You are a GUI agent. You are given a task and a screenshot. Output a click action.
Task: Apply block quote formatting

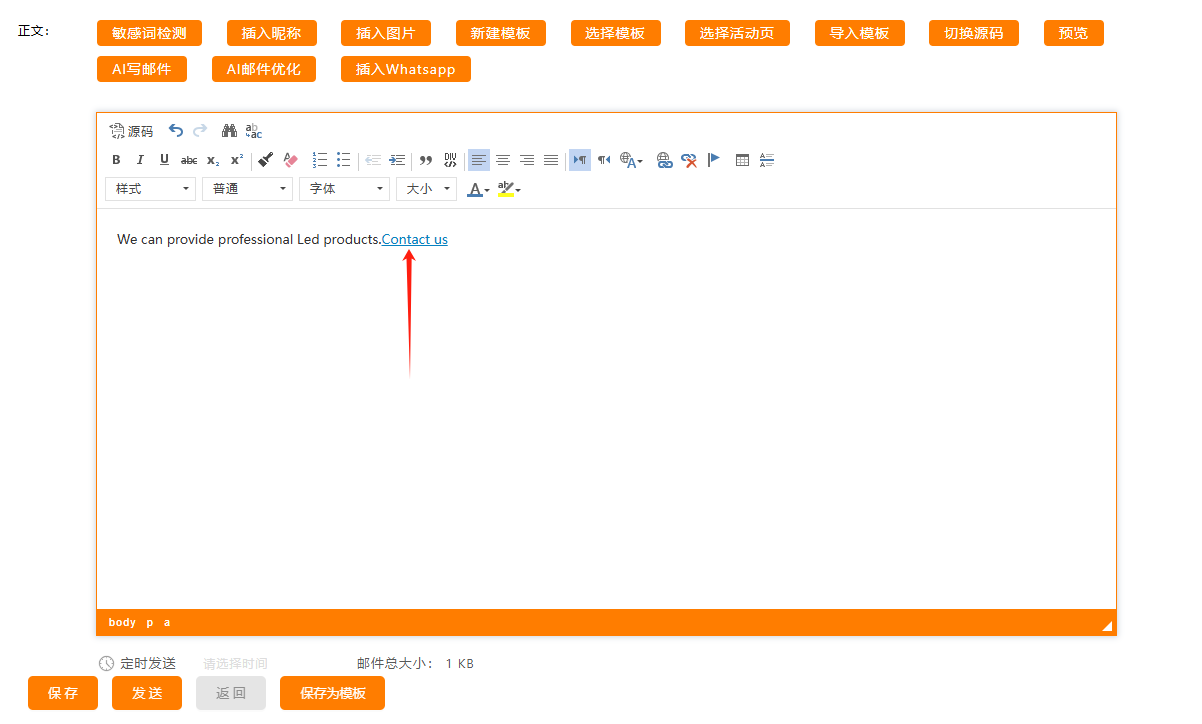click(x=426, y=160)
